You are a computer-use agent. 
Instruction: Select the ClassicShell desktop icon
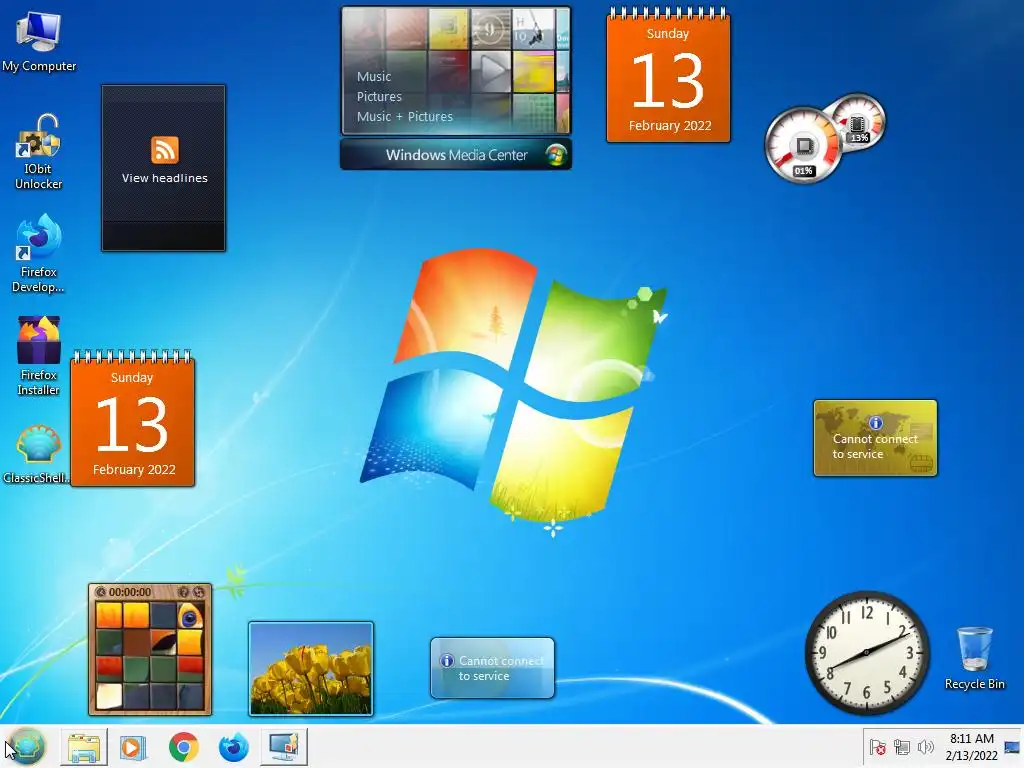point(37,455)
